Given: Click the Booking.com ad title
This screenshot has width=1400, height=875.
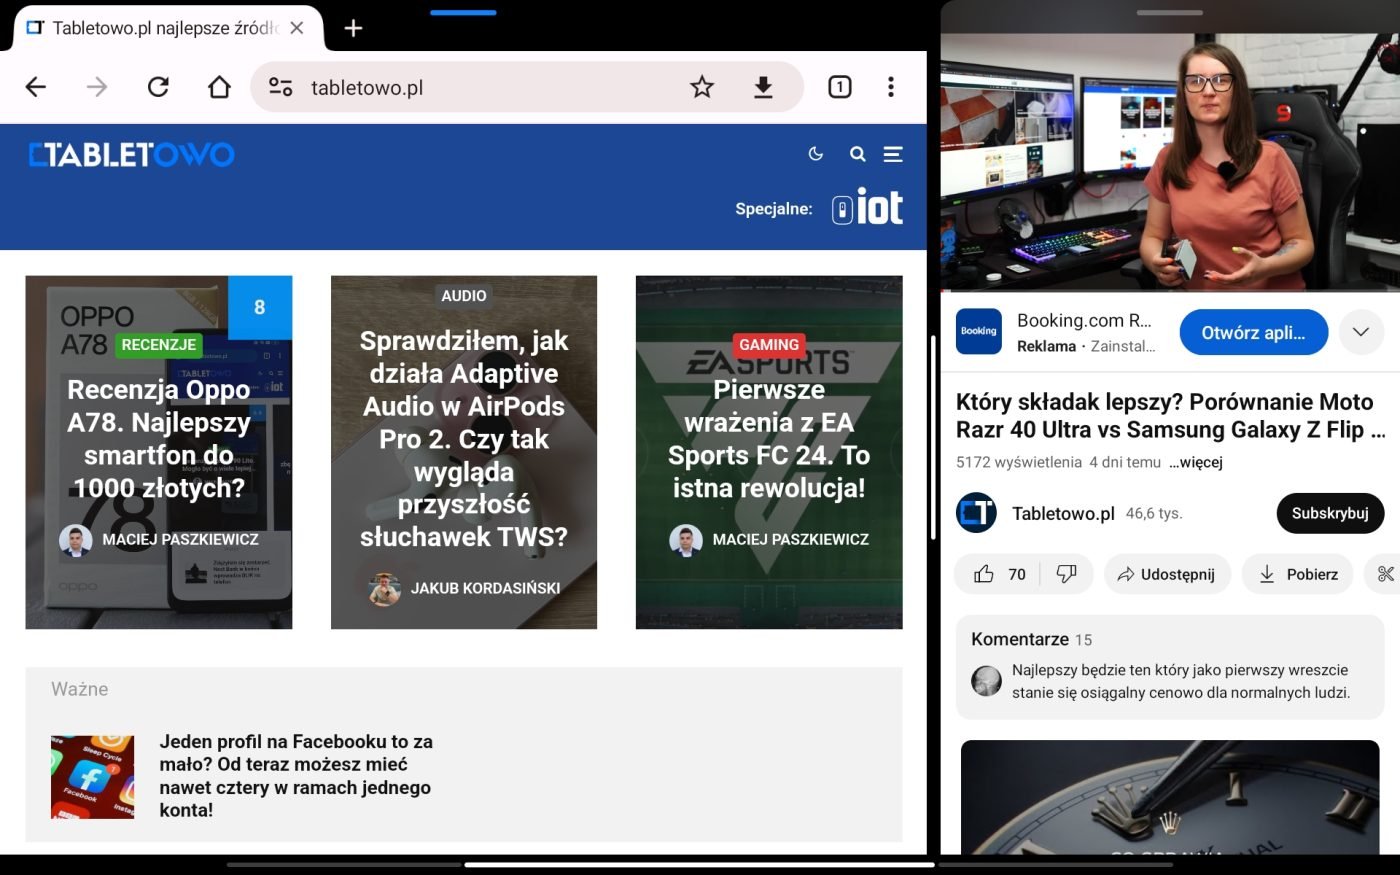Looking at the screenshot, I should coord(1084,321).
